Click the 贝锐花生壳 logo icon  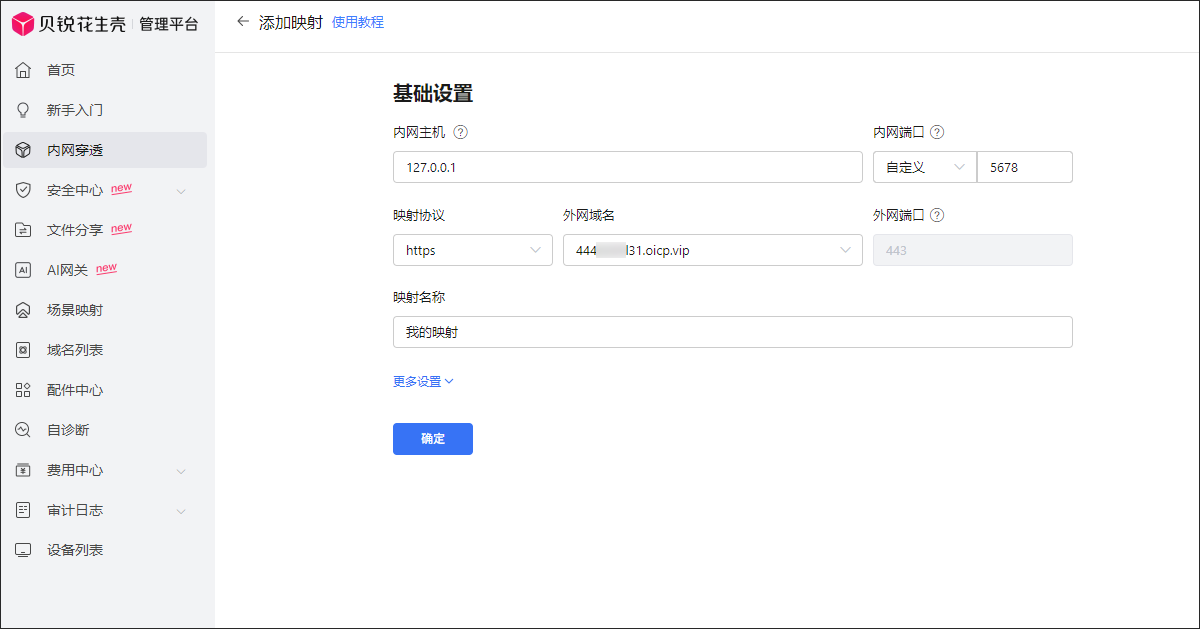pos(22,24)
